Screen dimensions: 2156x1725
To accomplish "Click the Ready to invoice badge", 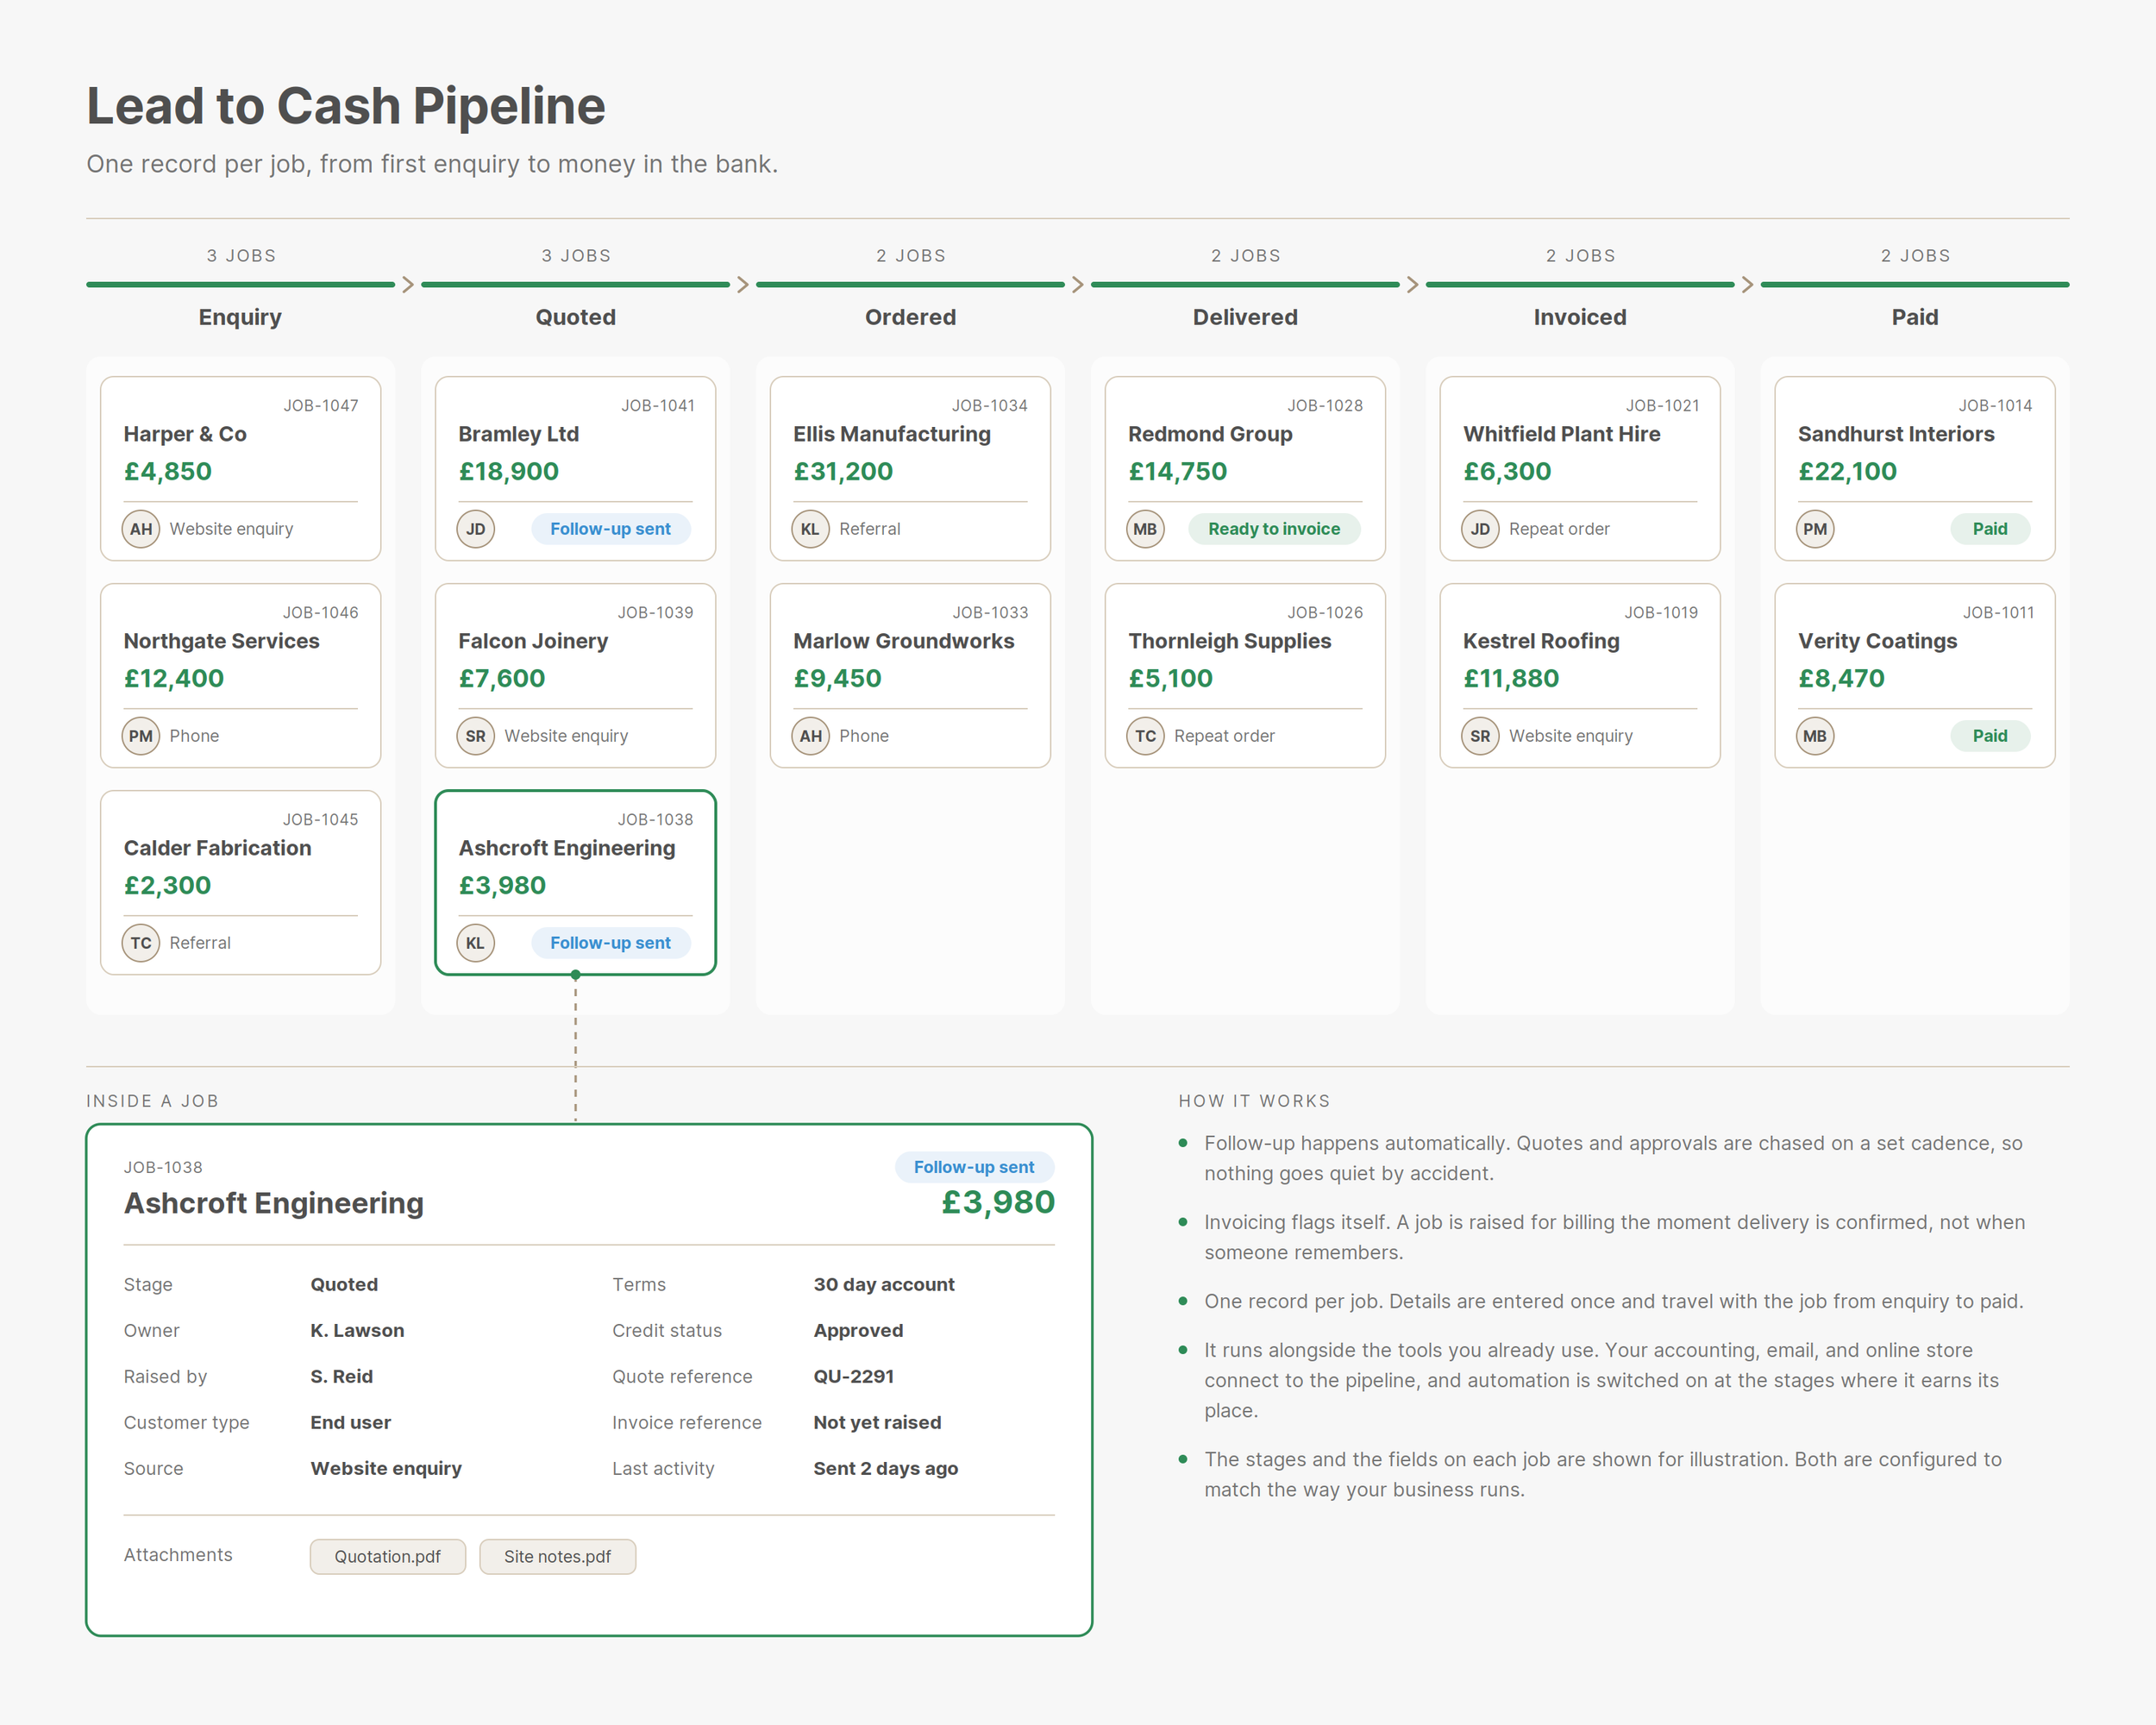I will tap(1274, 529).
